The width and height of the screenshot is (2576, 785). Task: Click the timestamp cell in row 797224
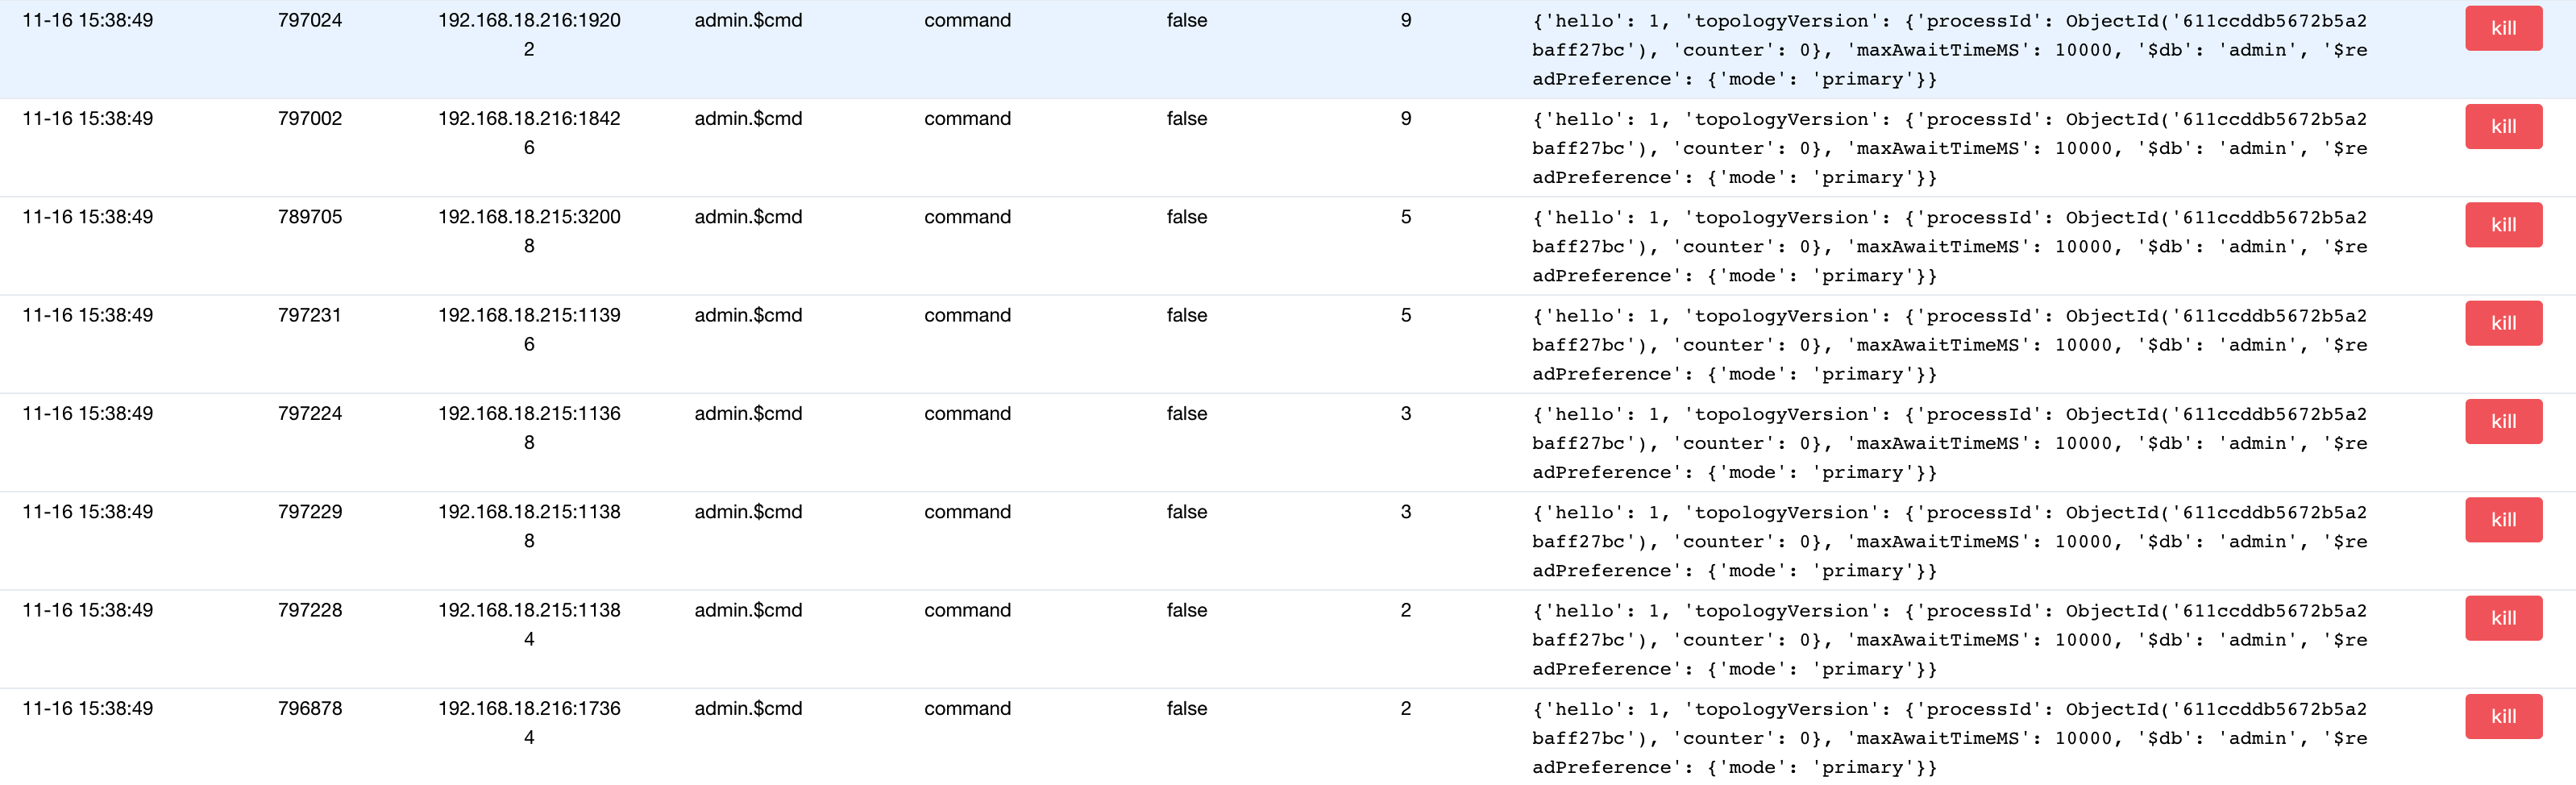88,413
